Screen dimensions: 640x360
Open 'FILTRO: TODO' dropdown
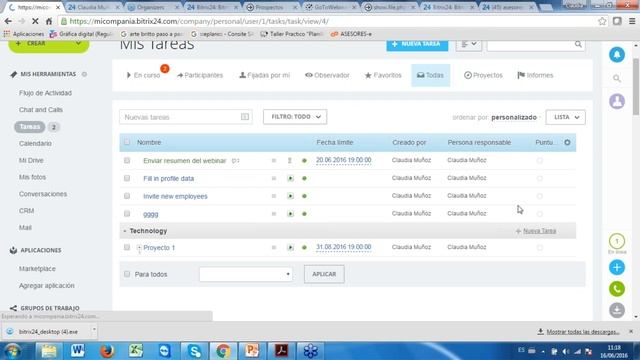coord(295,117)
